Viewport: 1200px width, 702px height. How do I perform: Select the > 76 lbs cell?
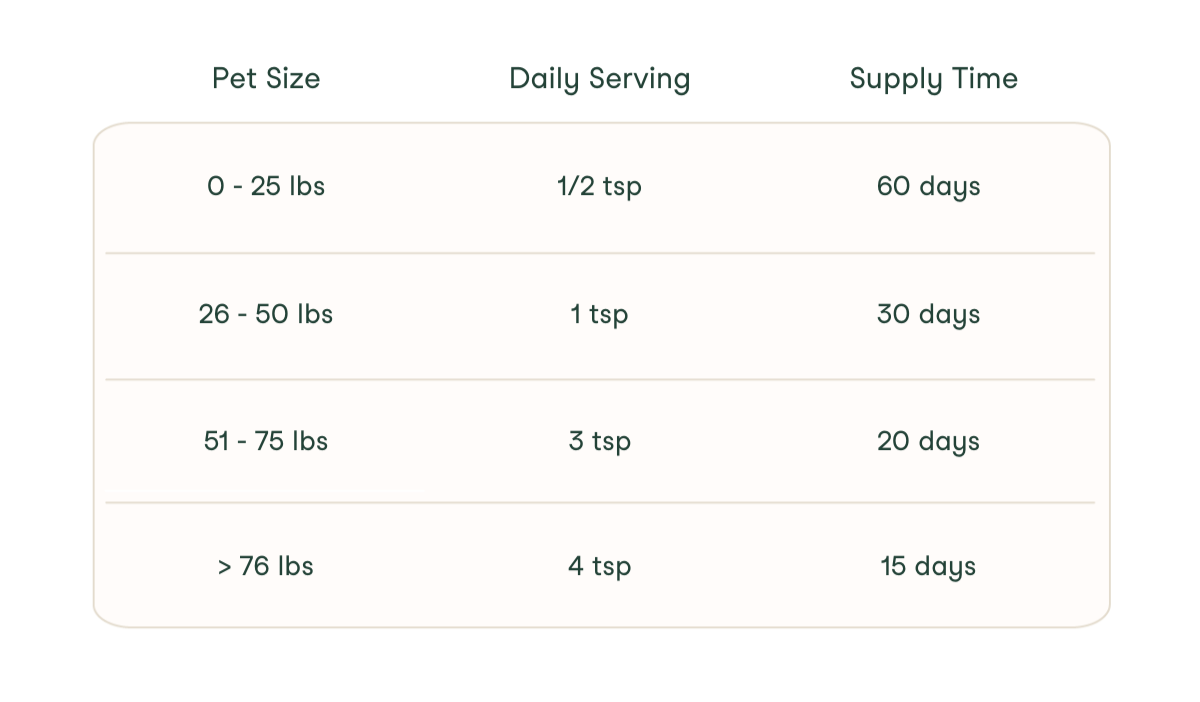click(x=266, y=567)
